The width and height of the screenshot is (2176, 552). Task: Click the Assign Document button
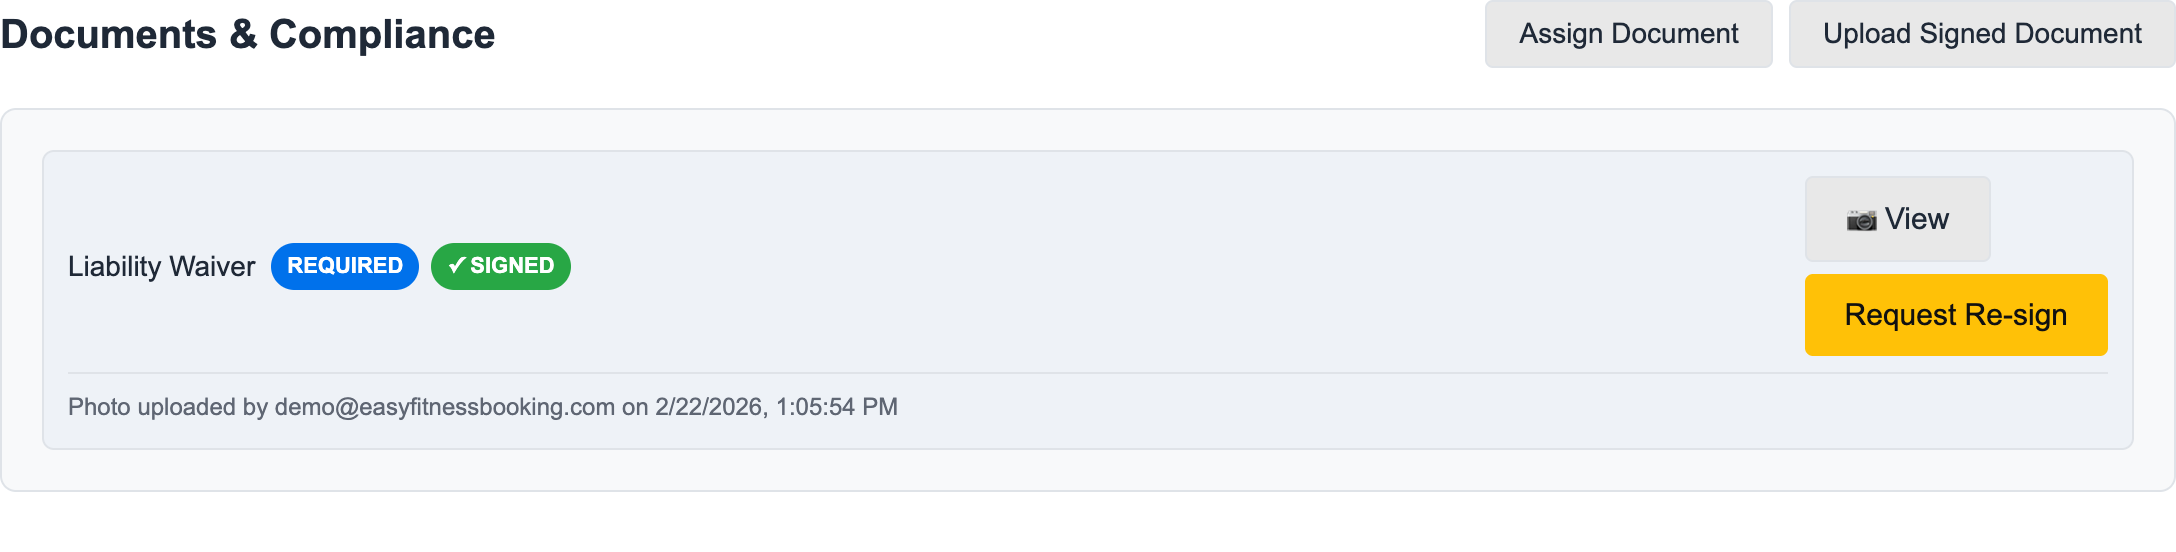pos(1628,34)
